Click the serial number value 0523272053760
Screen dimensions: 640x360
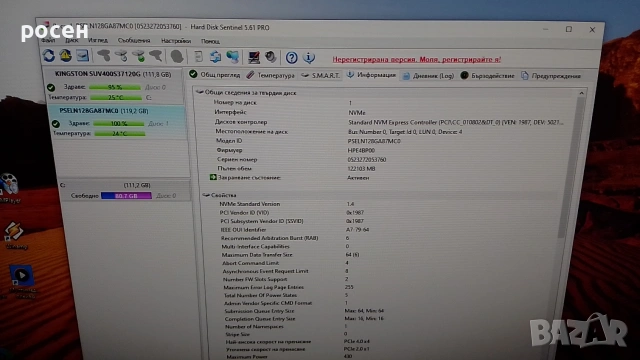tap(367, 160)
